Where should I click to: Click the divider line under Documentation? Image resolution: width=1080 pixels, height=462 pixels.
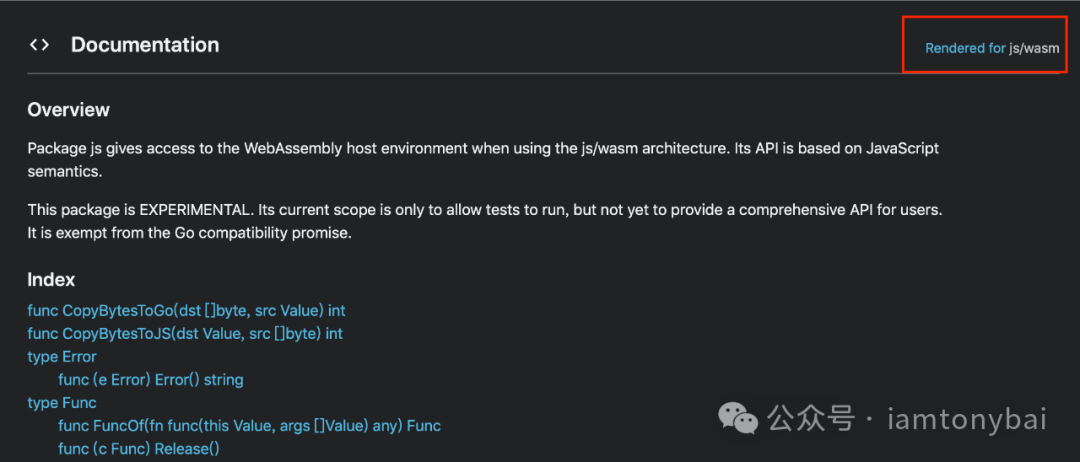(543, 73)
